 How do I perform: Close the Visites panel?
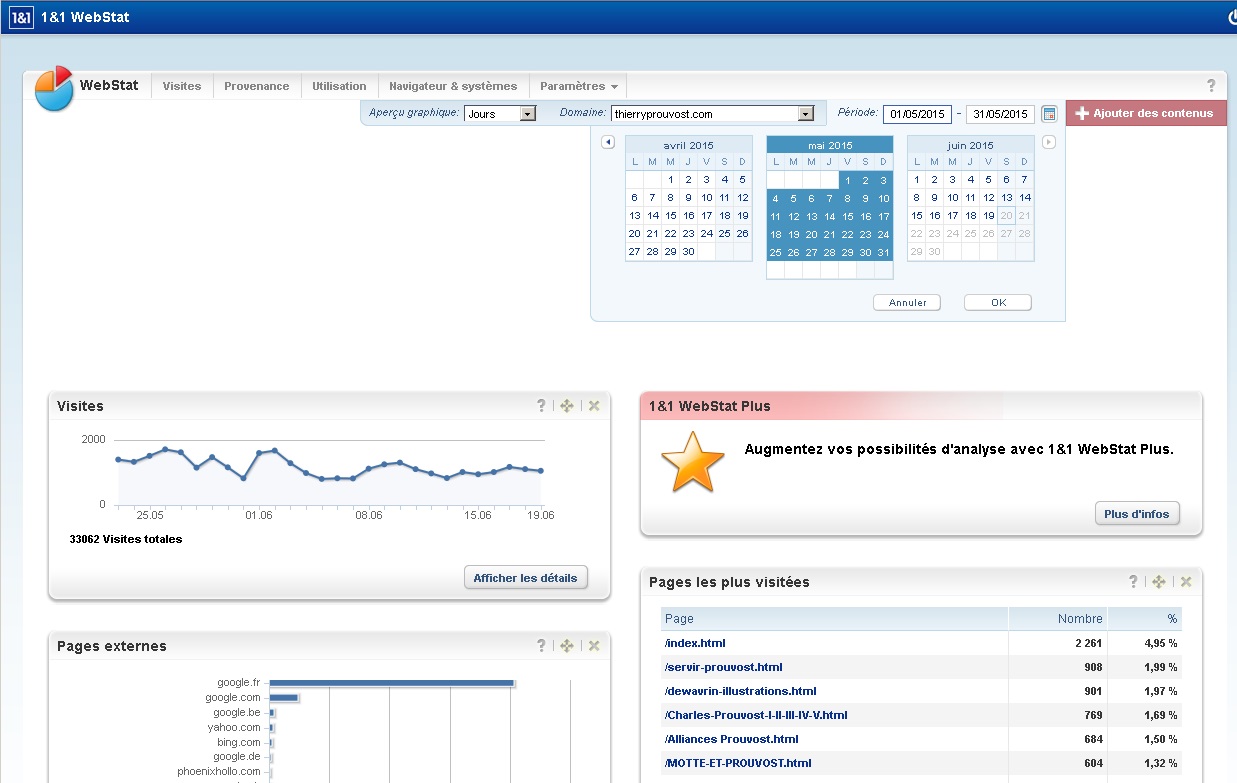pos(594,405)
